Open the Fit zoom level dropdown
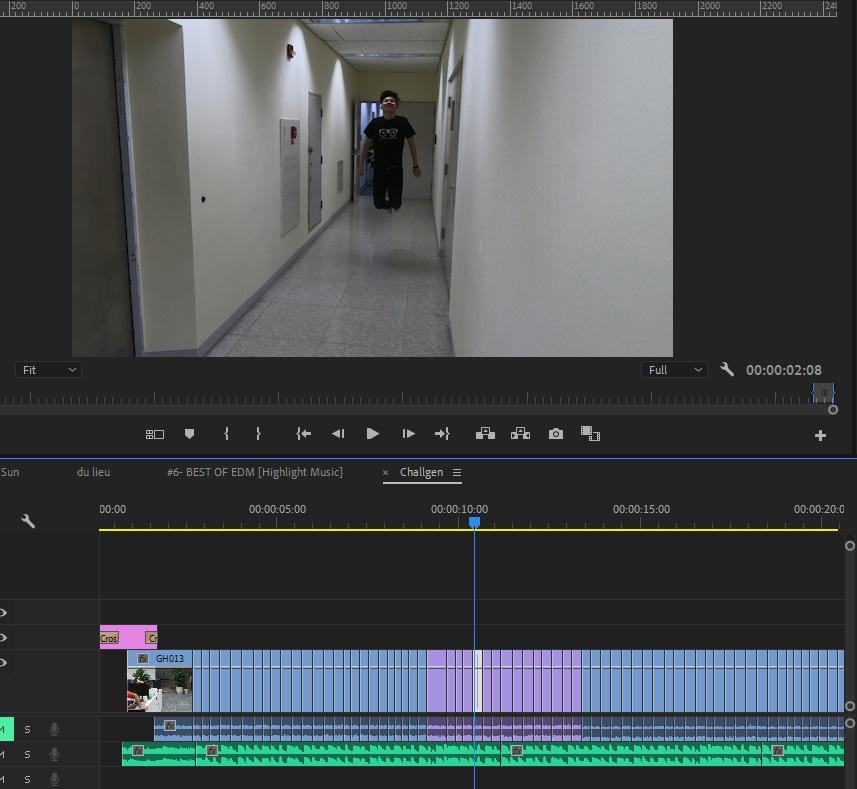Viewport: 857px width, 789px height. pyautogui.click(x=49, y=370)
